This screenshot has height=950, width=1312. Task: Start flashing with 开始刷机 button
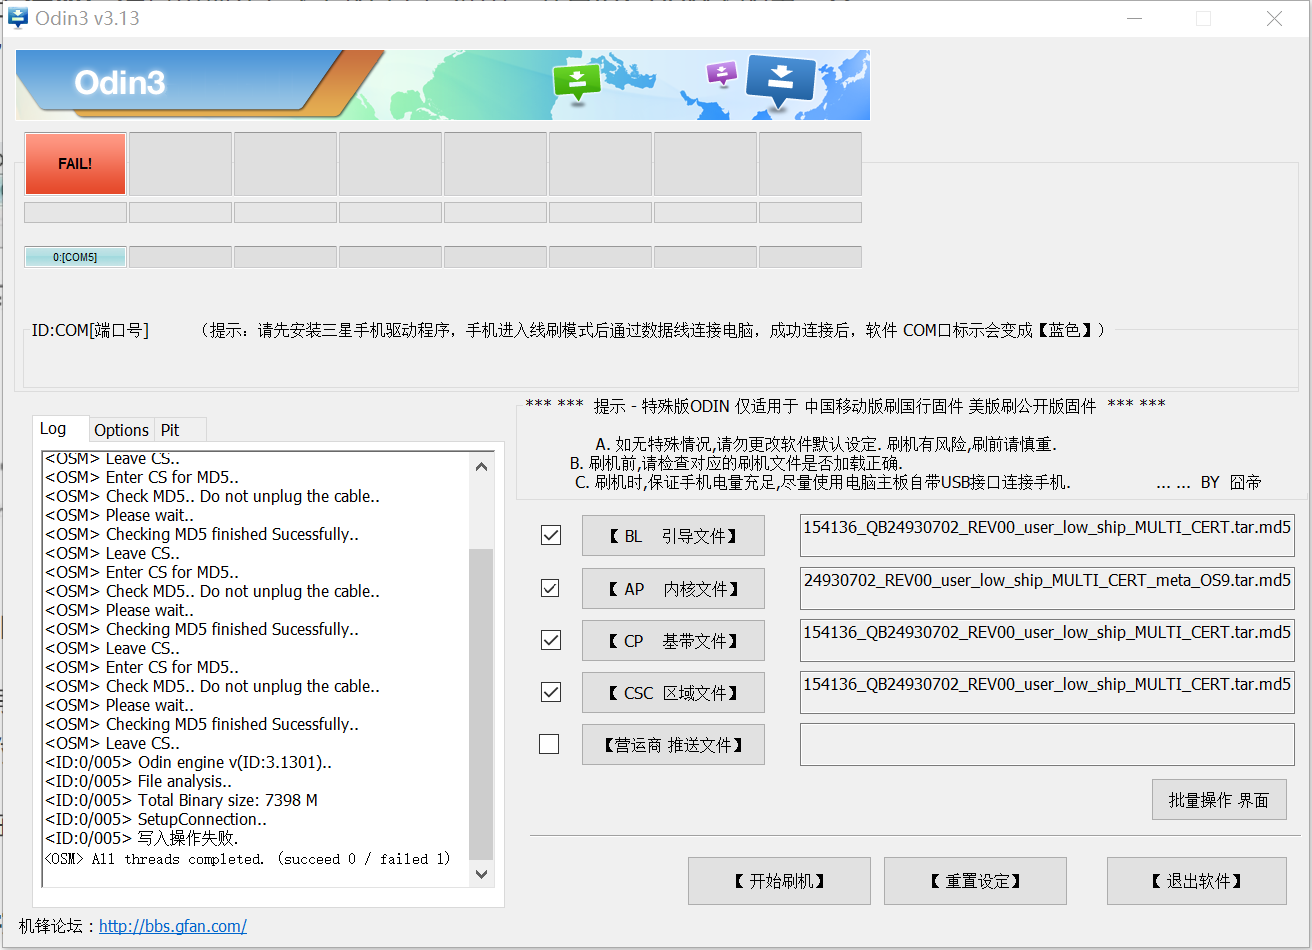coord(779,881)
